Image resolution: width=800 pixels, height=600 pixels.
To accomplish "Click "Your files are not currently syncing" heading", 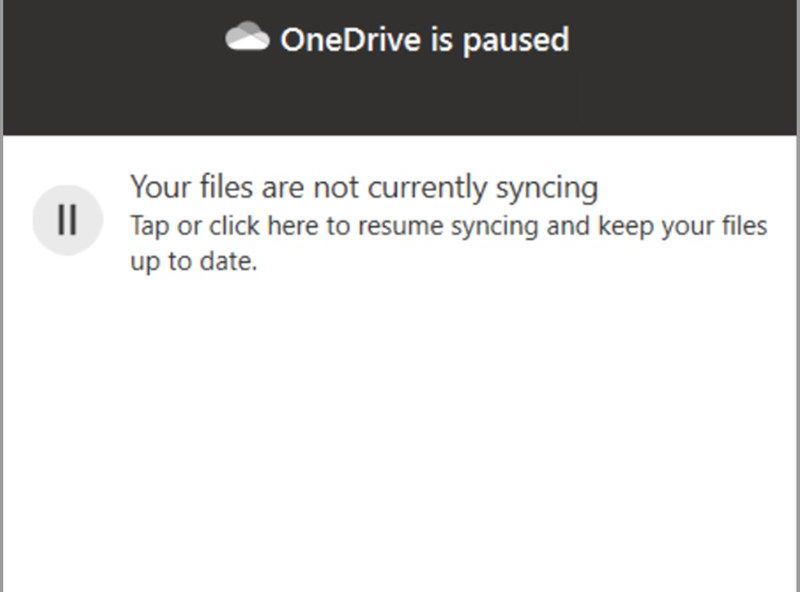I will pyautogui.click(x=364, y=188).
